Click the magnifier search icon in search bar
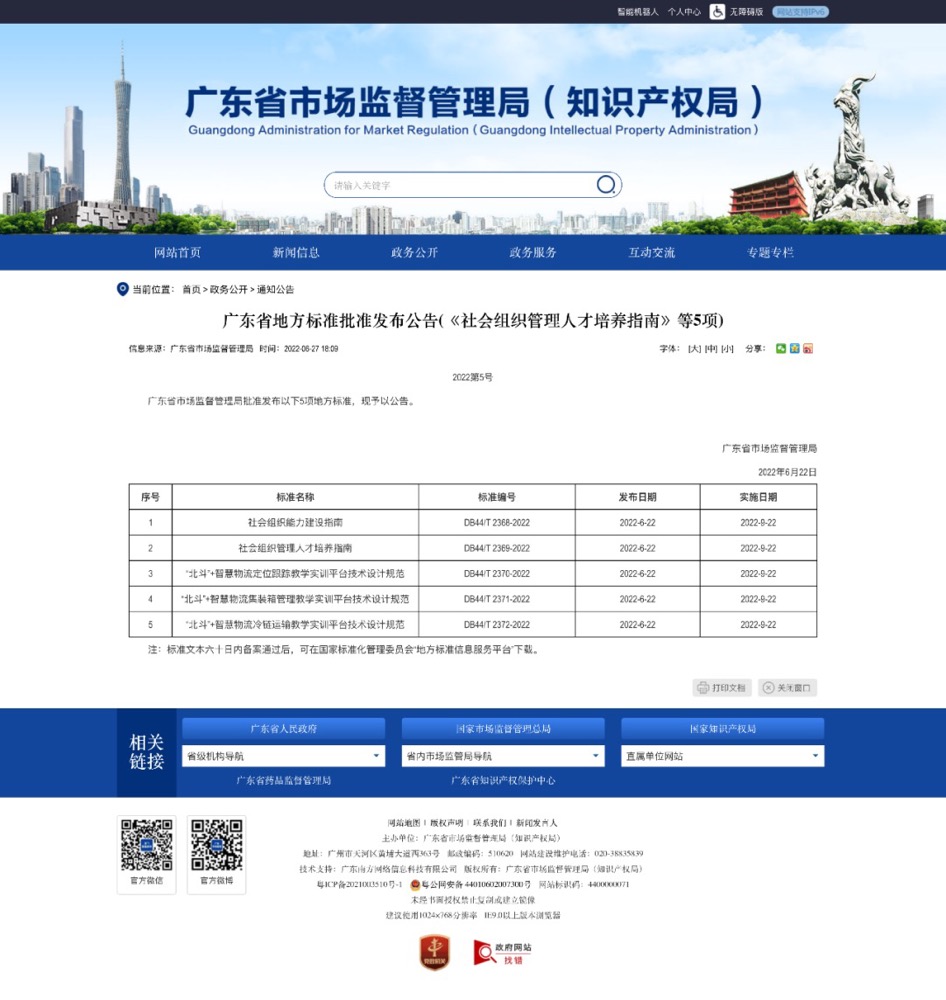946x1000 pixels. click(606, 185)
